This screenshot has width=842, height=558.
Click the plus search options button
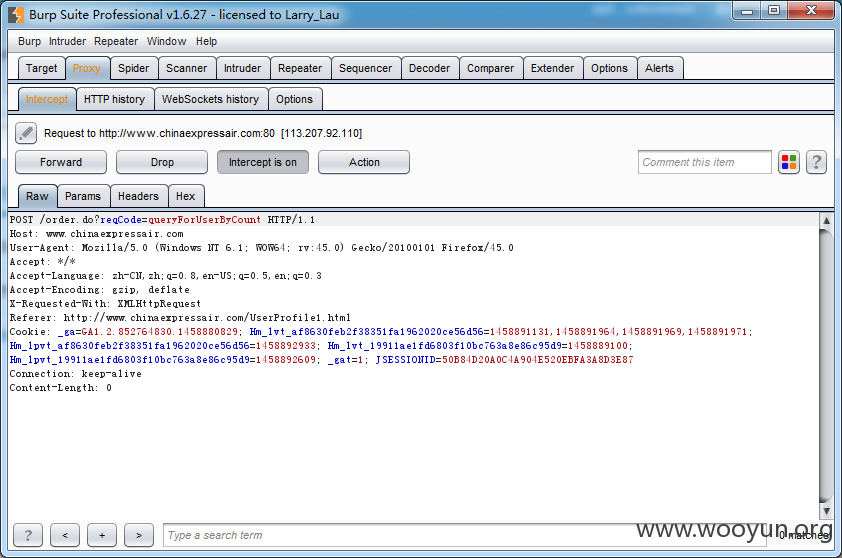click(102, 535)
